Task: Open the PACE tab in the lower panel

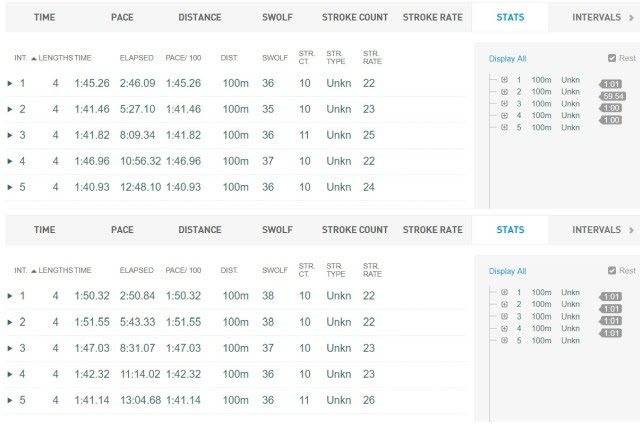Action: [x=122, y=230]
